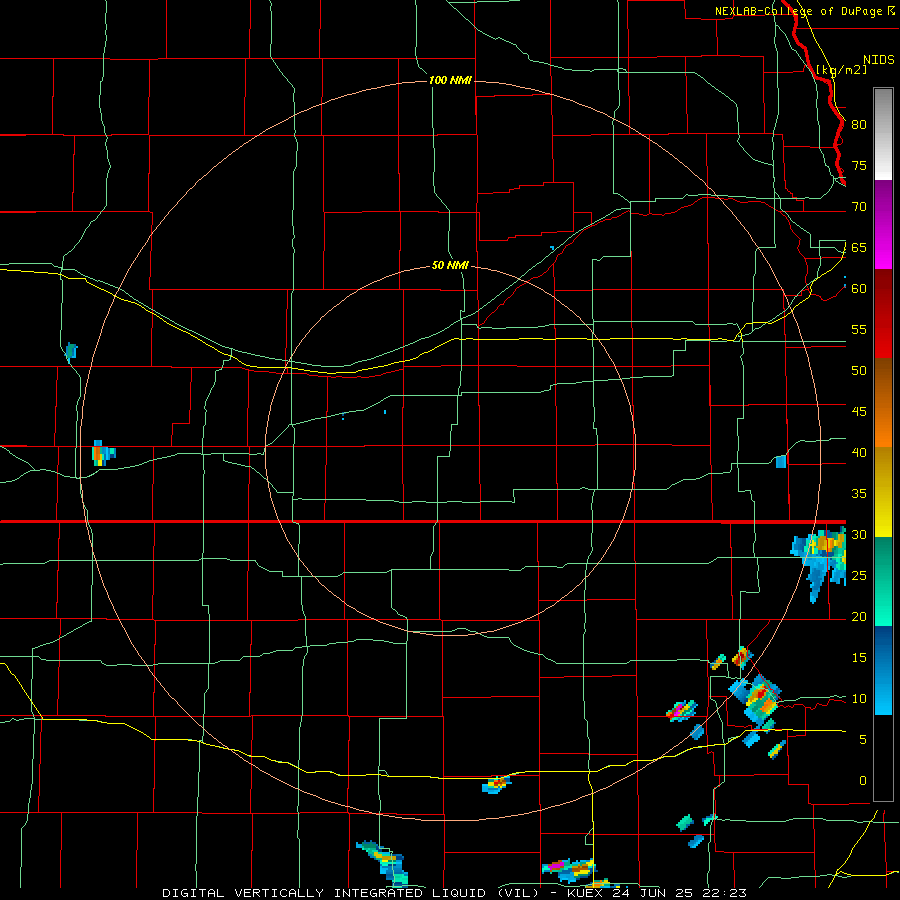900x900 pixels.
Task: Click the 0 value on the color scale
Action: coord(863,781)
